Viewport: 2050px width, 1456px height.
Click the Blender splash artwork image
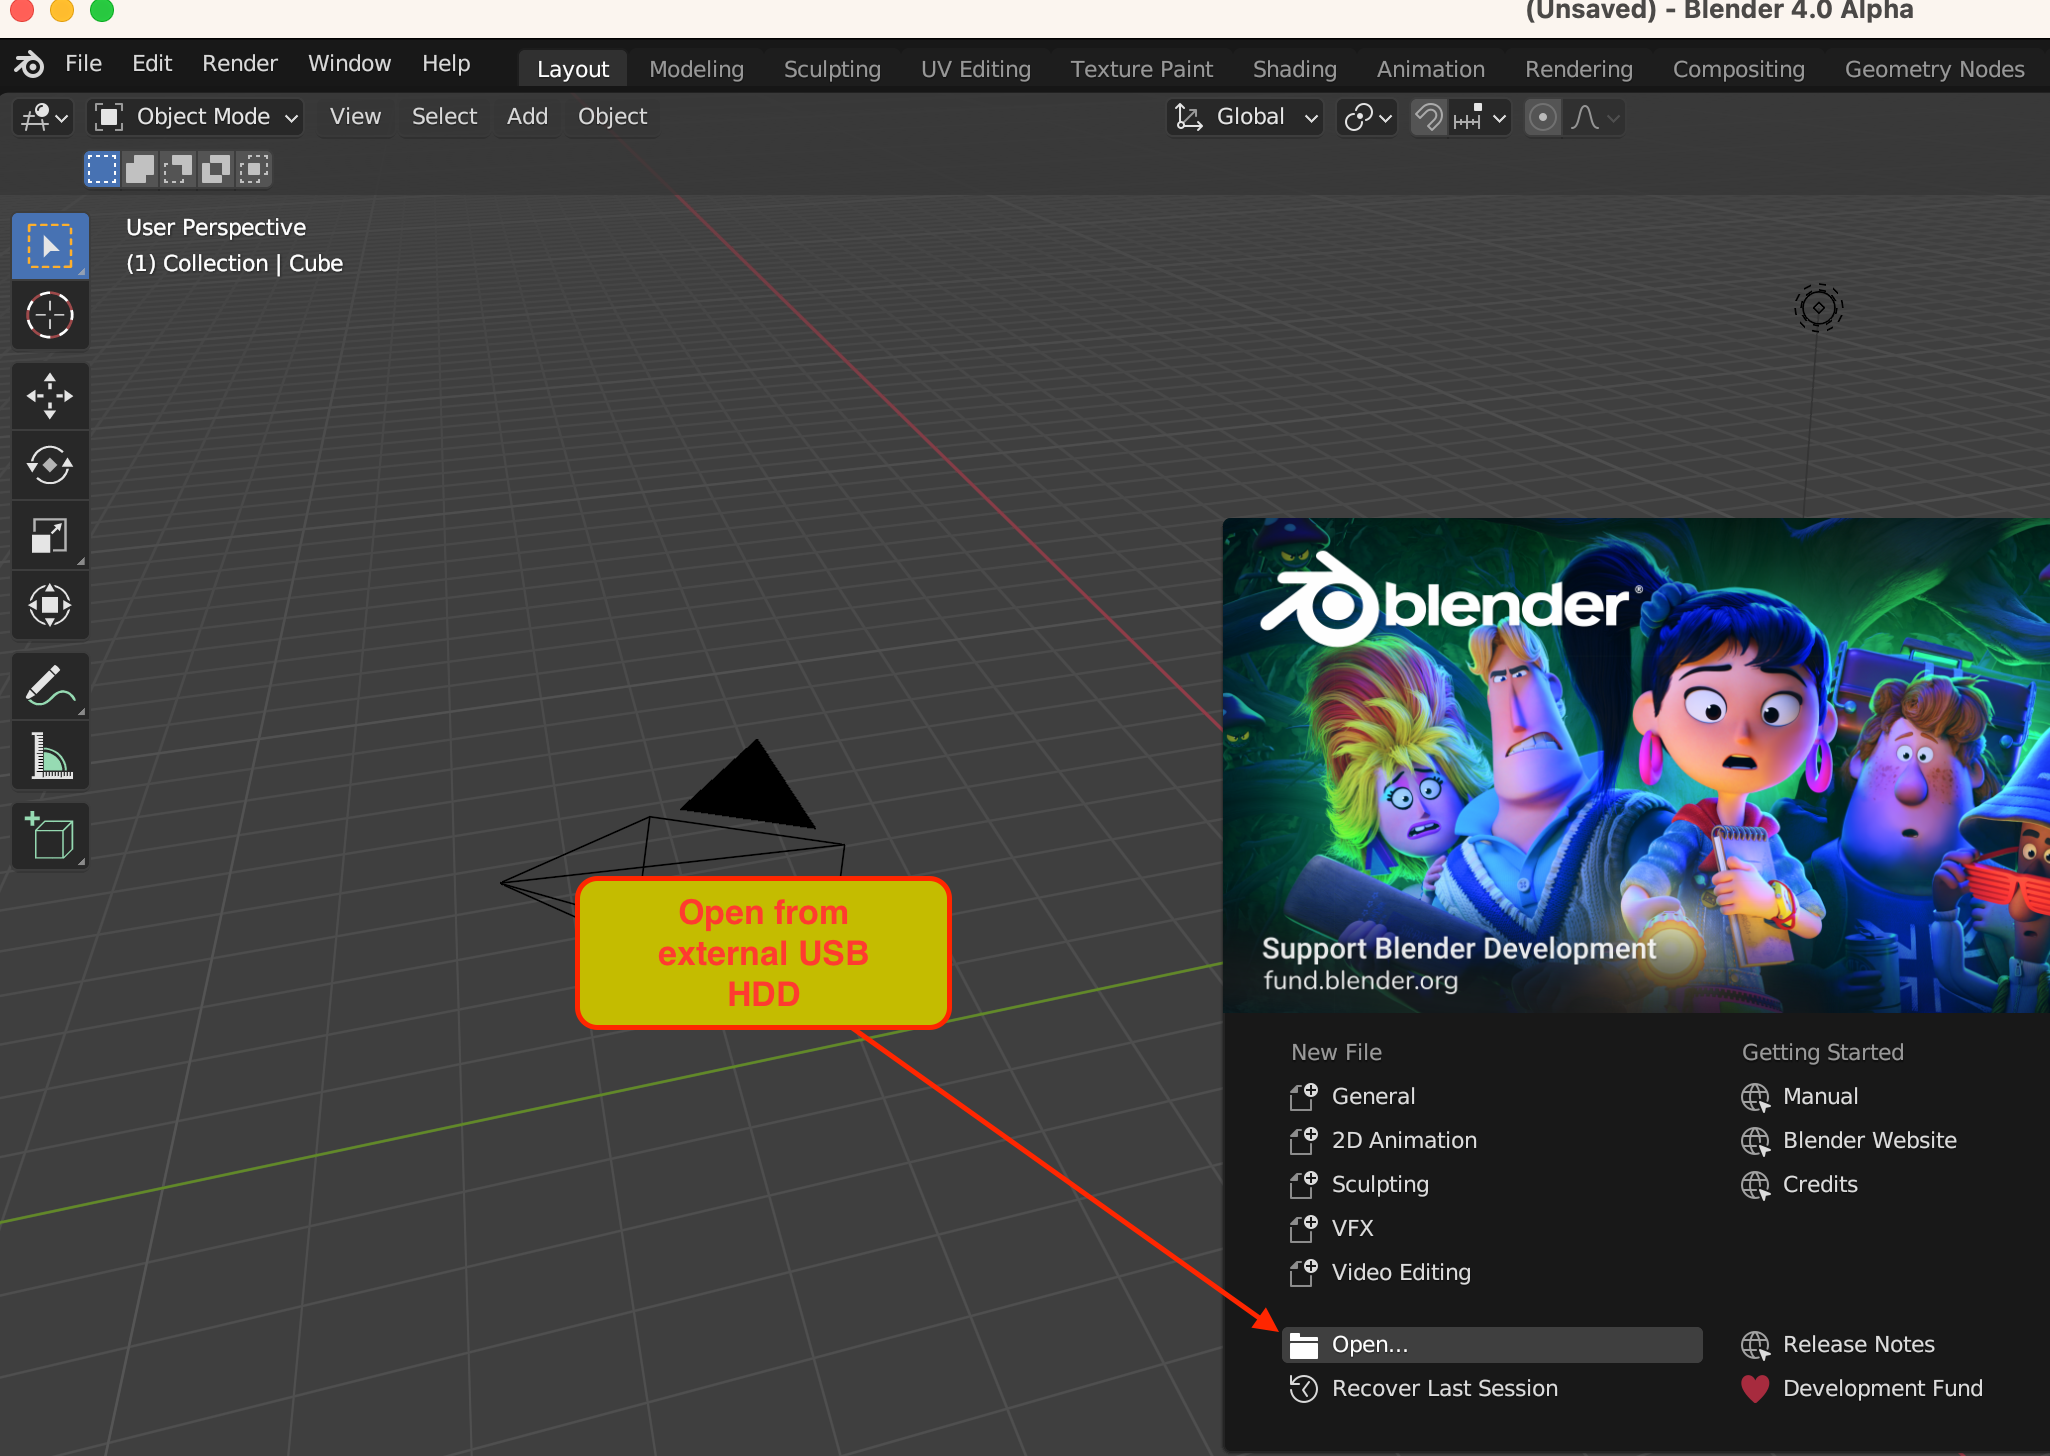click(1636, 765)
